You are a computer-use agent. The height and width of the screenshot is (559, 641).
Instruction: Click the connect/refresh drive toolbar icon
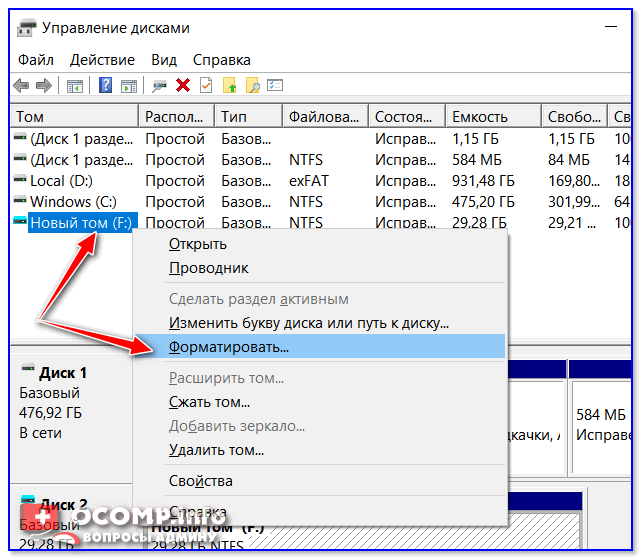click(x=159, y=86)
